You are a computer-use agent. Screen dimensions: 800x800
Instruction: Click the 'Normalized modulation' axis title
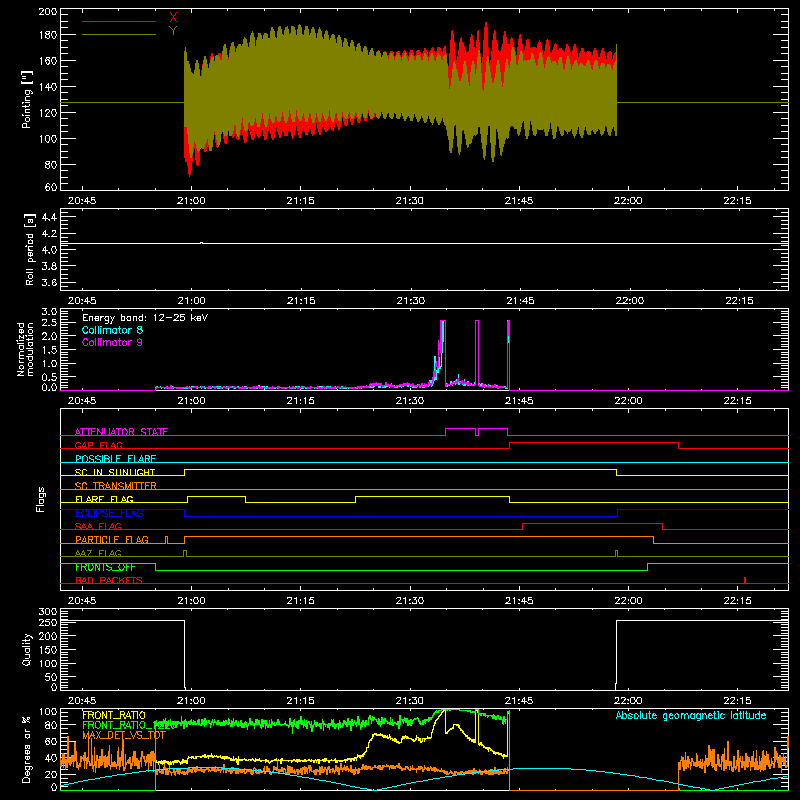coord(24,349)
